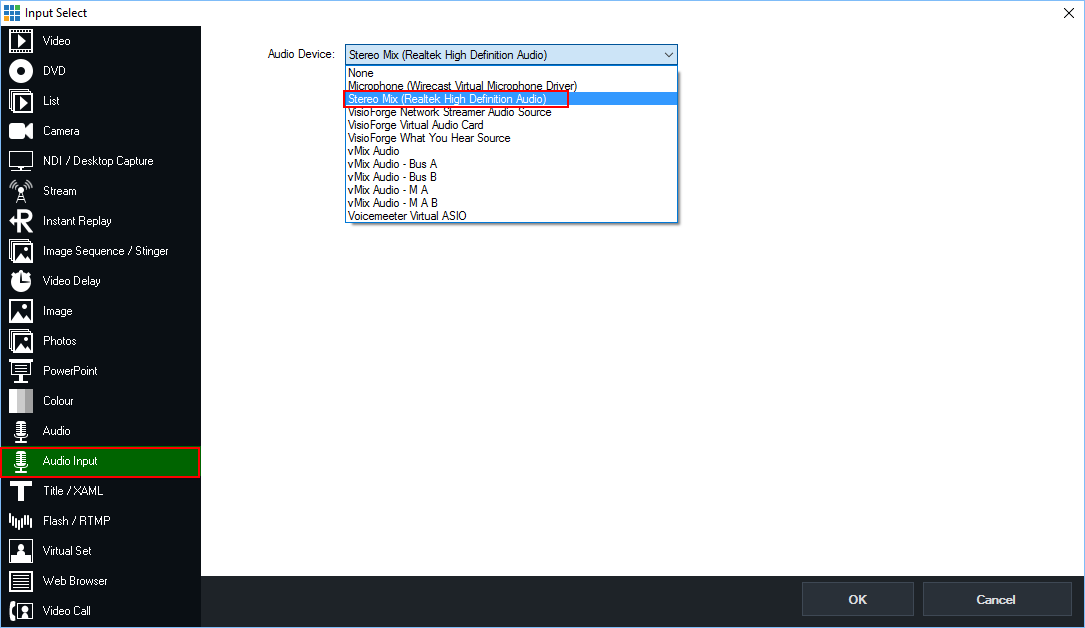Pick vMix Audio - M A
This screenshot has height=628, width=1085.
(x=511, y=190)
